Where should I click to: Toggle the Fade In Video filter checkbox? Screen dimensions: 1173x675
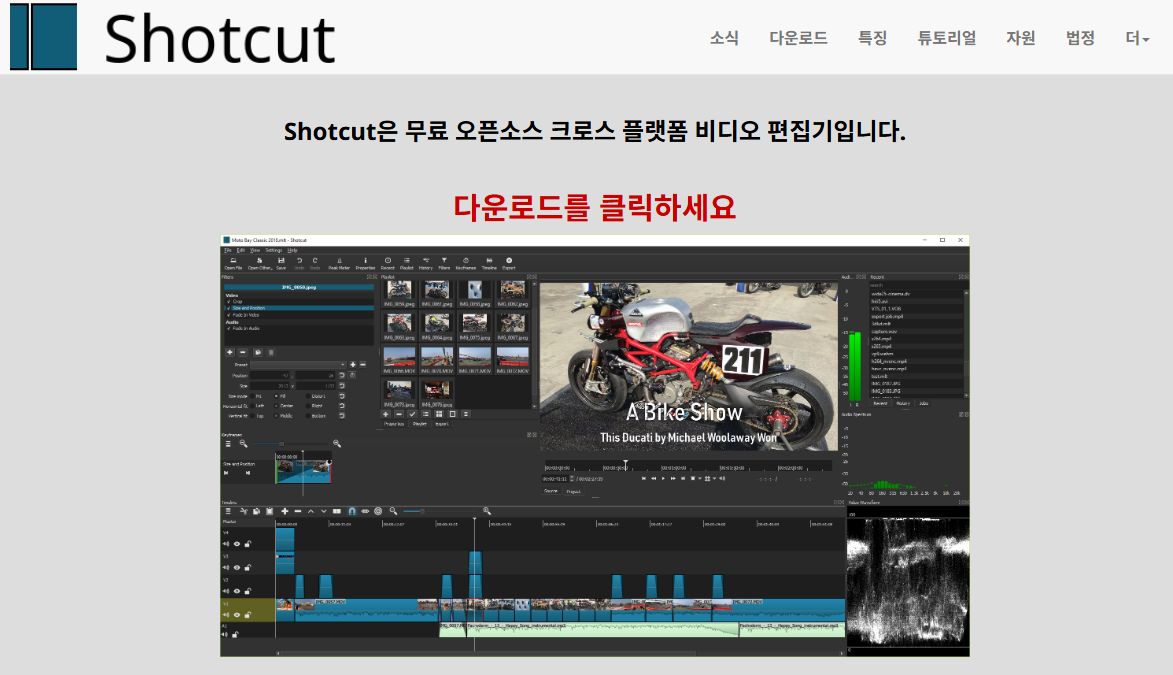click(228, 315)
